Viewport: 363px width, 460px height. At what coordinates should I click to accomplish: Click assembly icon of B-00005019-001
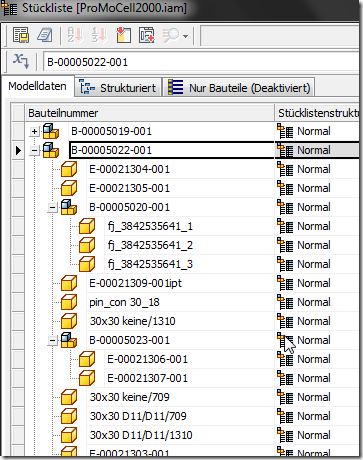click(x=51, y=131)
